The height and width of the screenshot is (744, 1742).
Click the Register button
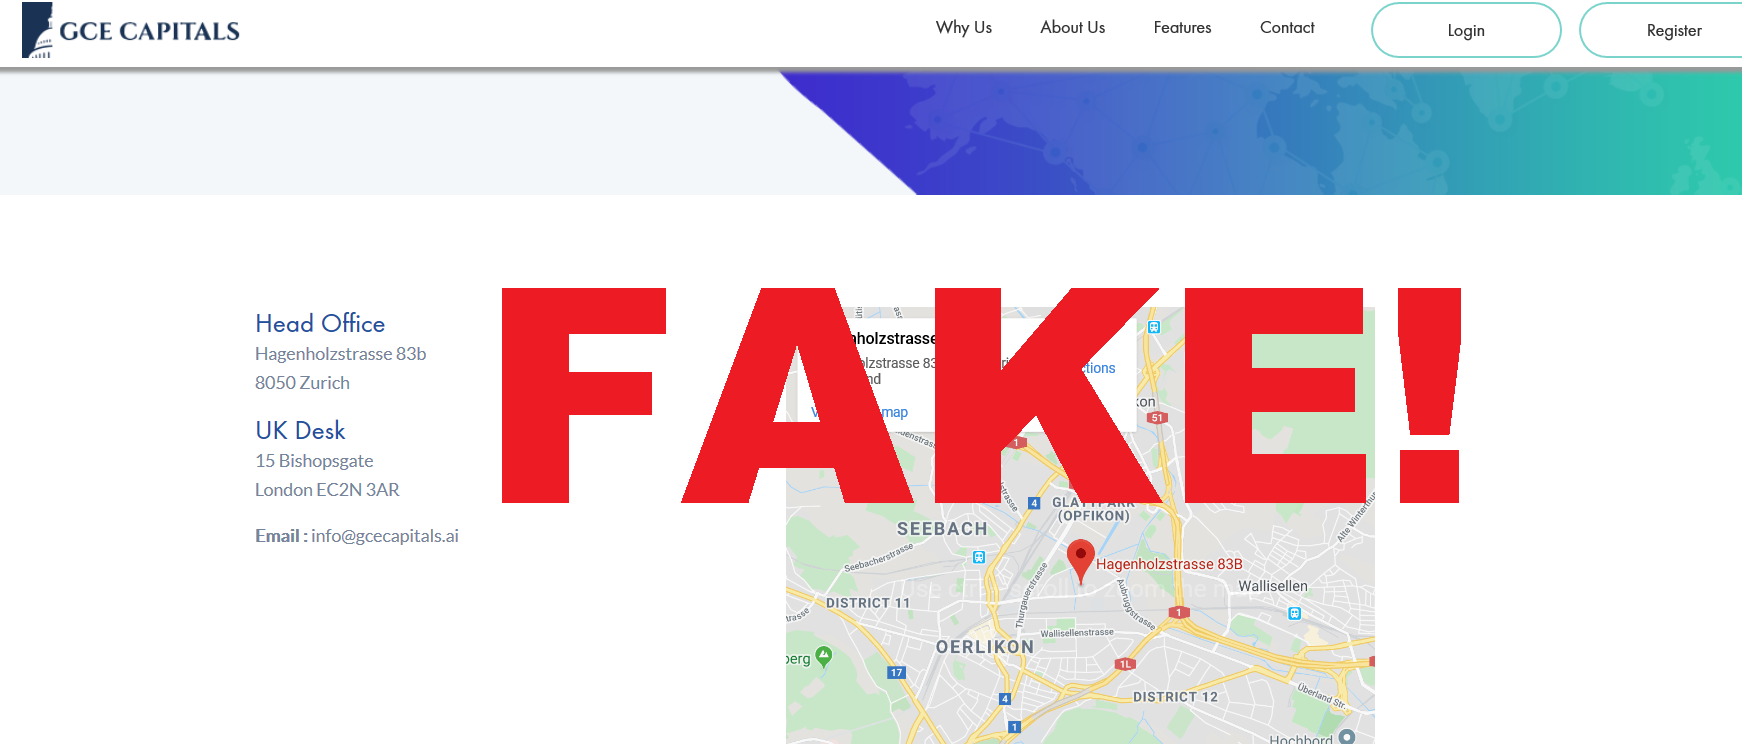point(1661,30)
